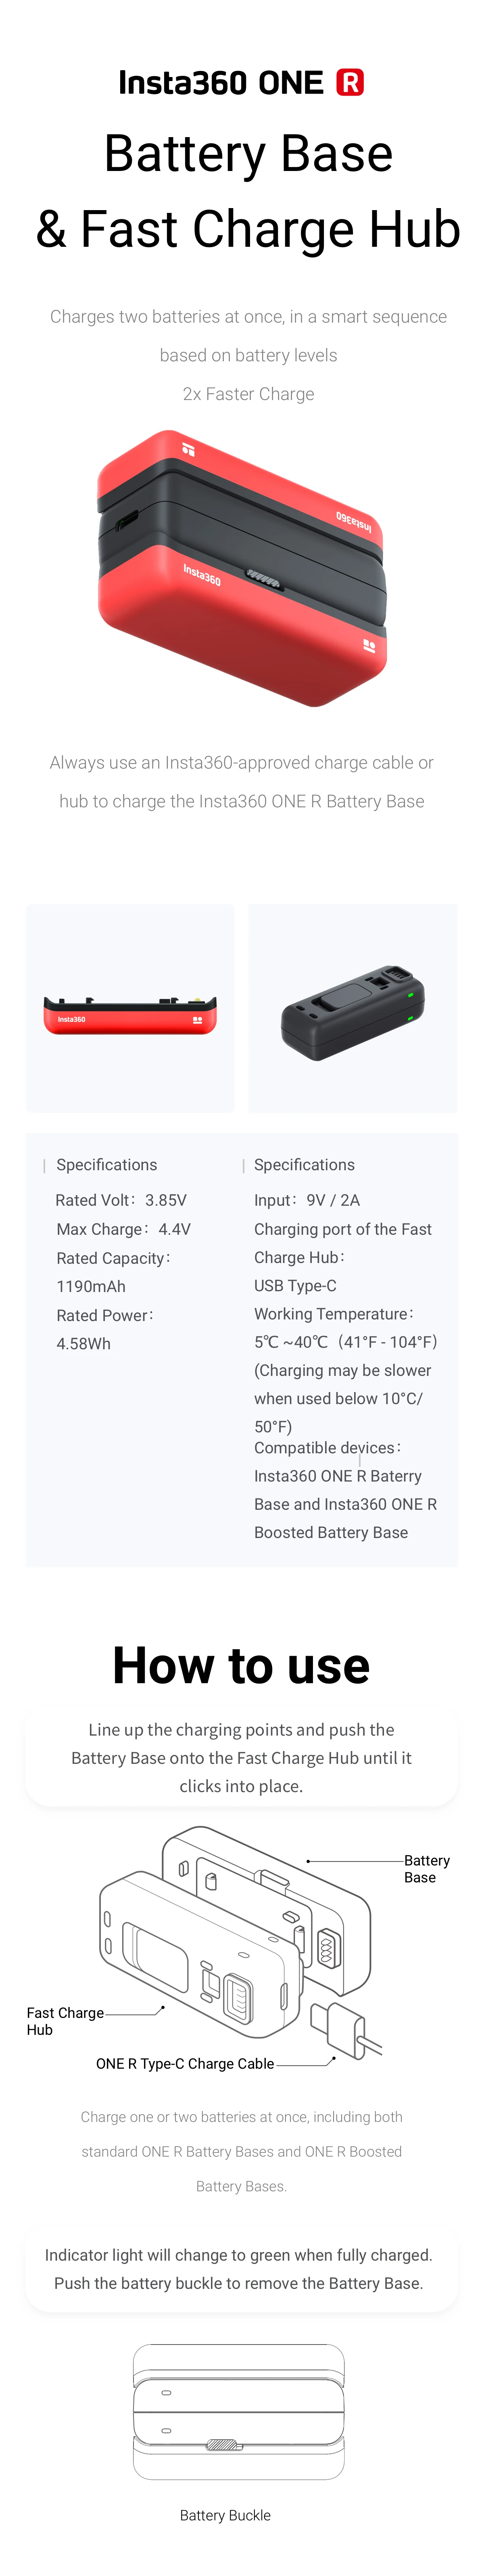The image size is (484, 2576).
Task: Click the Battery Buckle caption
Action: (x=225, y=2515)
